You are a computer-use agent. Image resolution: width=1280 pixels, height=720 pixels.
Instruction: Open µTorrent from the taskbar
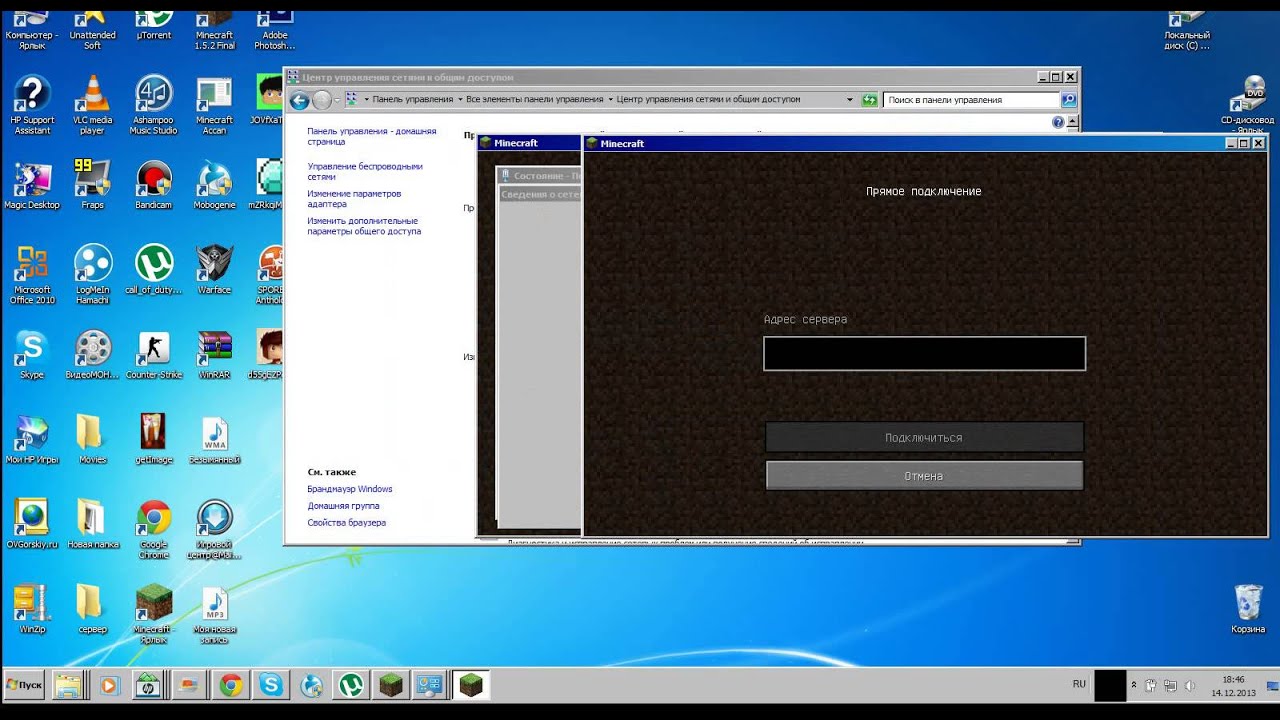(351, 685)
